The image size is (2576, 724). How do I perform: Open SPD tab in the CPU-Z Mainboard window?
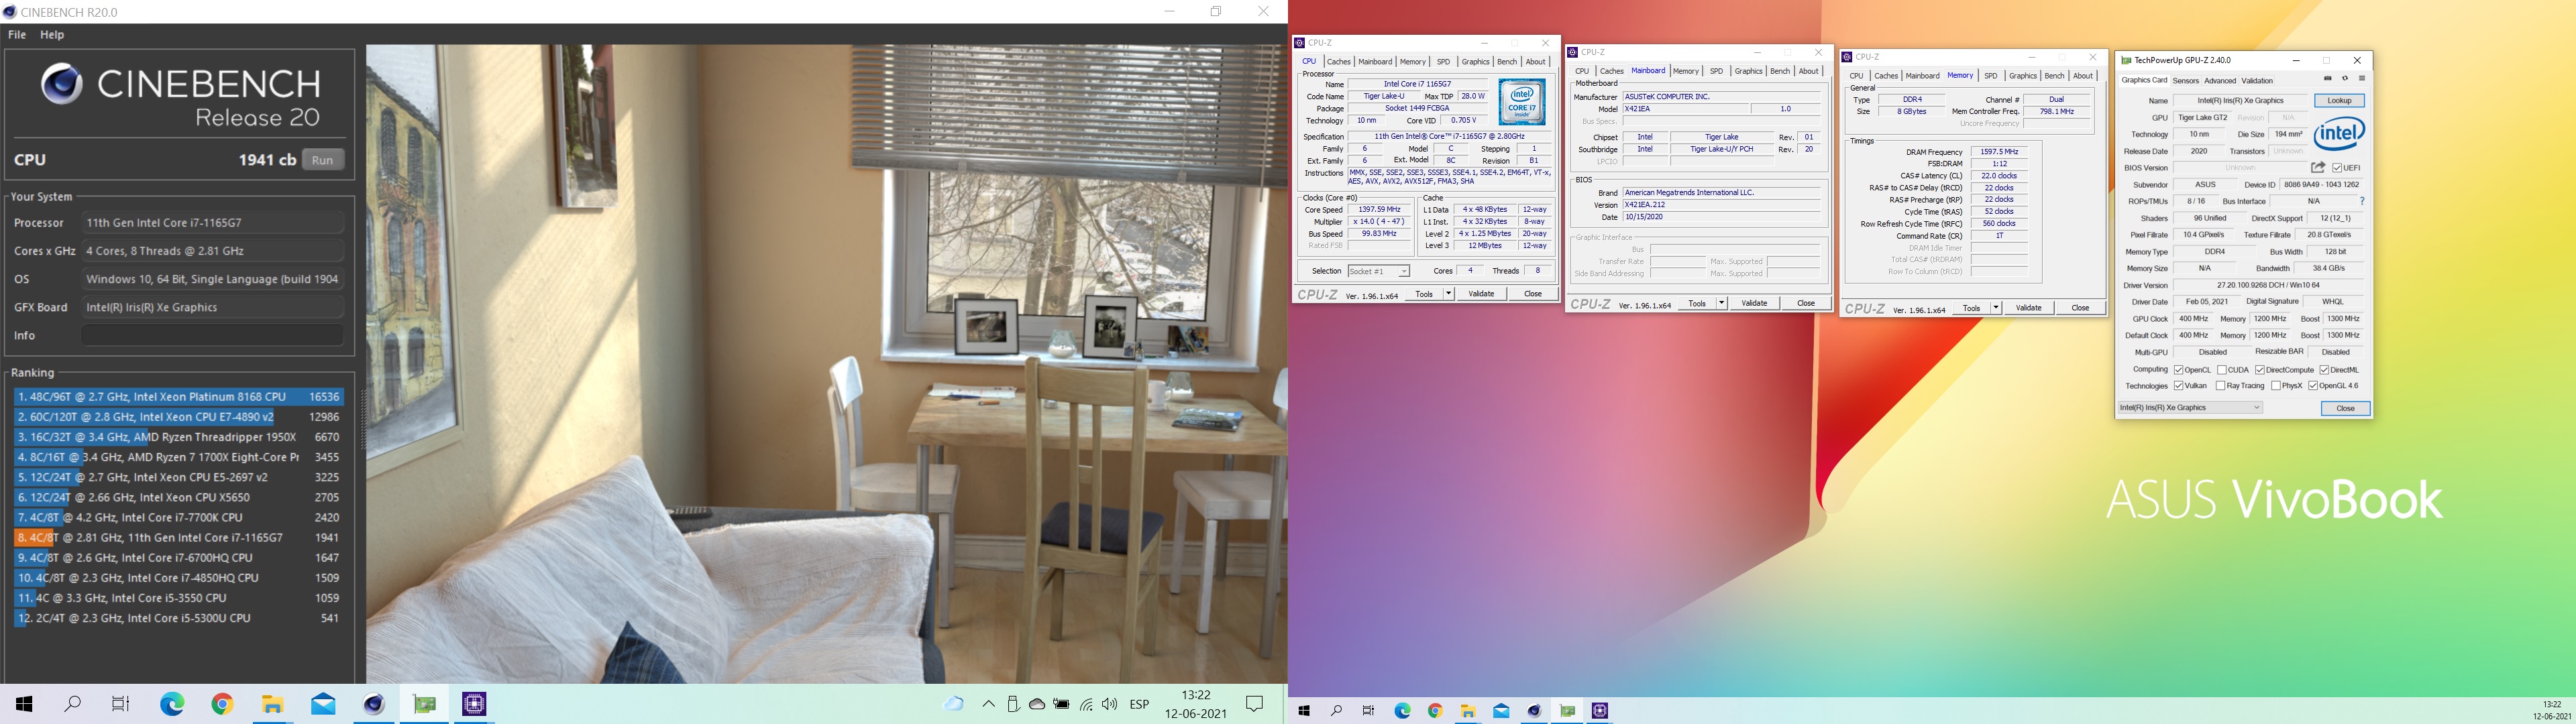(x=1716, y=71)
